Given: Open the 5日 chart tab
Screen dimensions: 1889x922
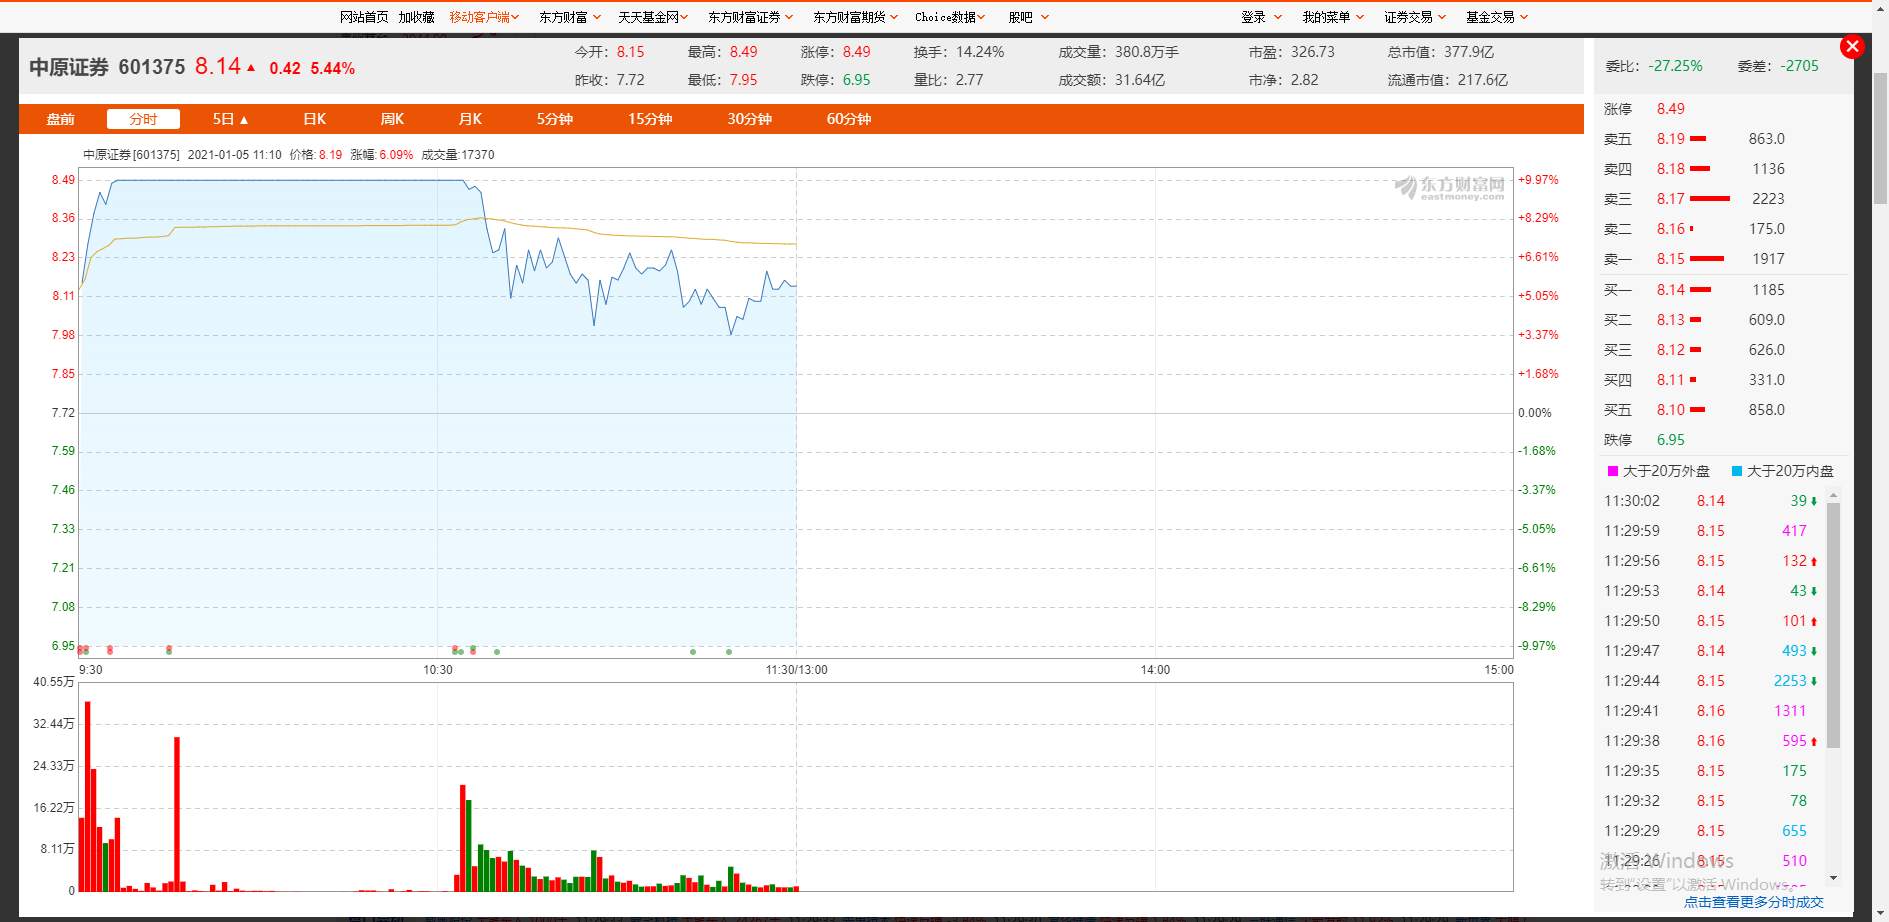Looking at the screenshot, I should pyautogui.click(x=230, y=119).
